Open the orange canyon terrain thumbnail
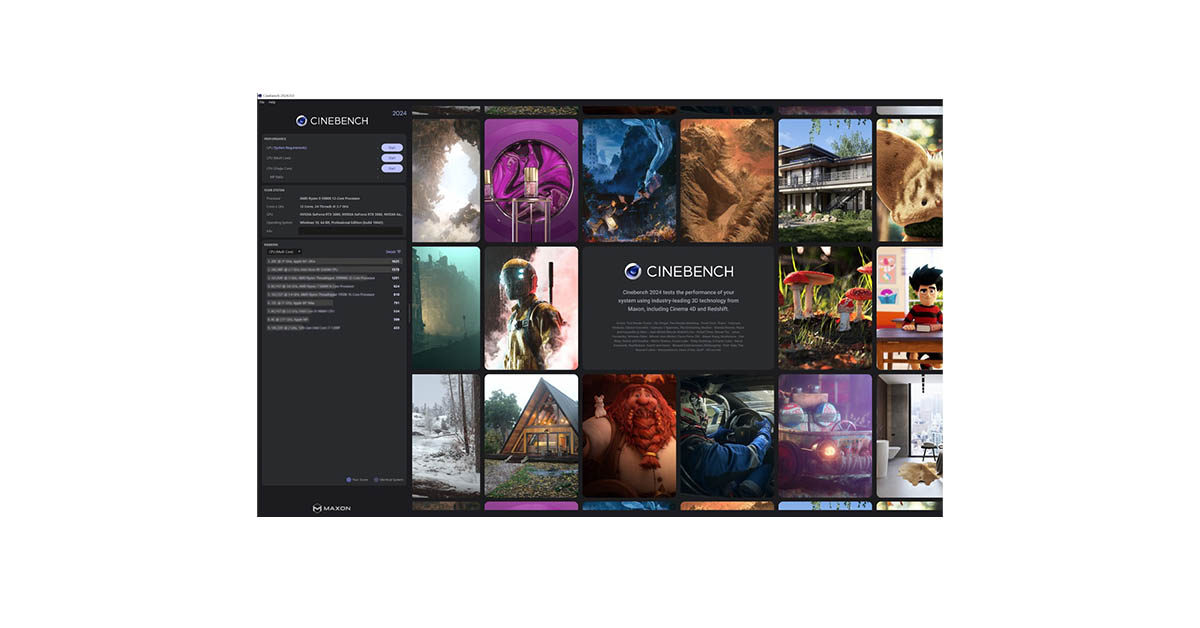This screenshot has width=1200, height=628. coord(727,180)
